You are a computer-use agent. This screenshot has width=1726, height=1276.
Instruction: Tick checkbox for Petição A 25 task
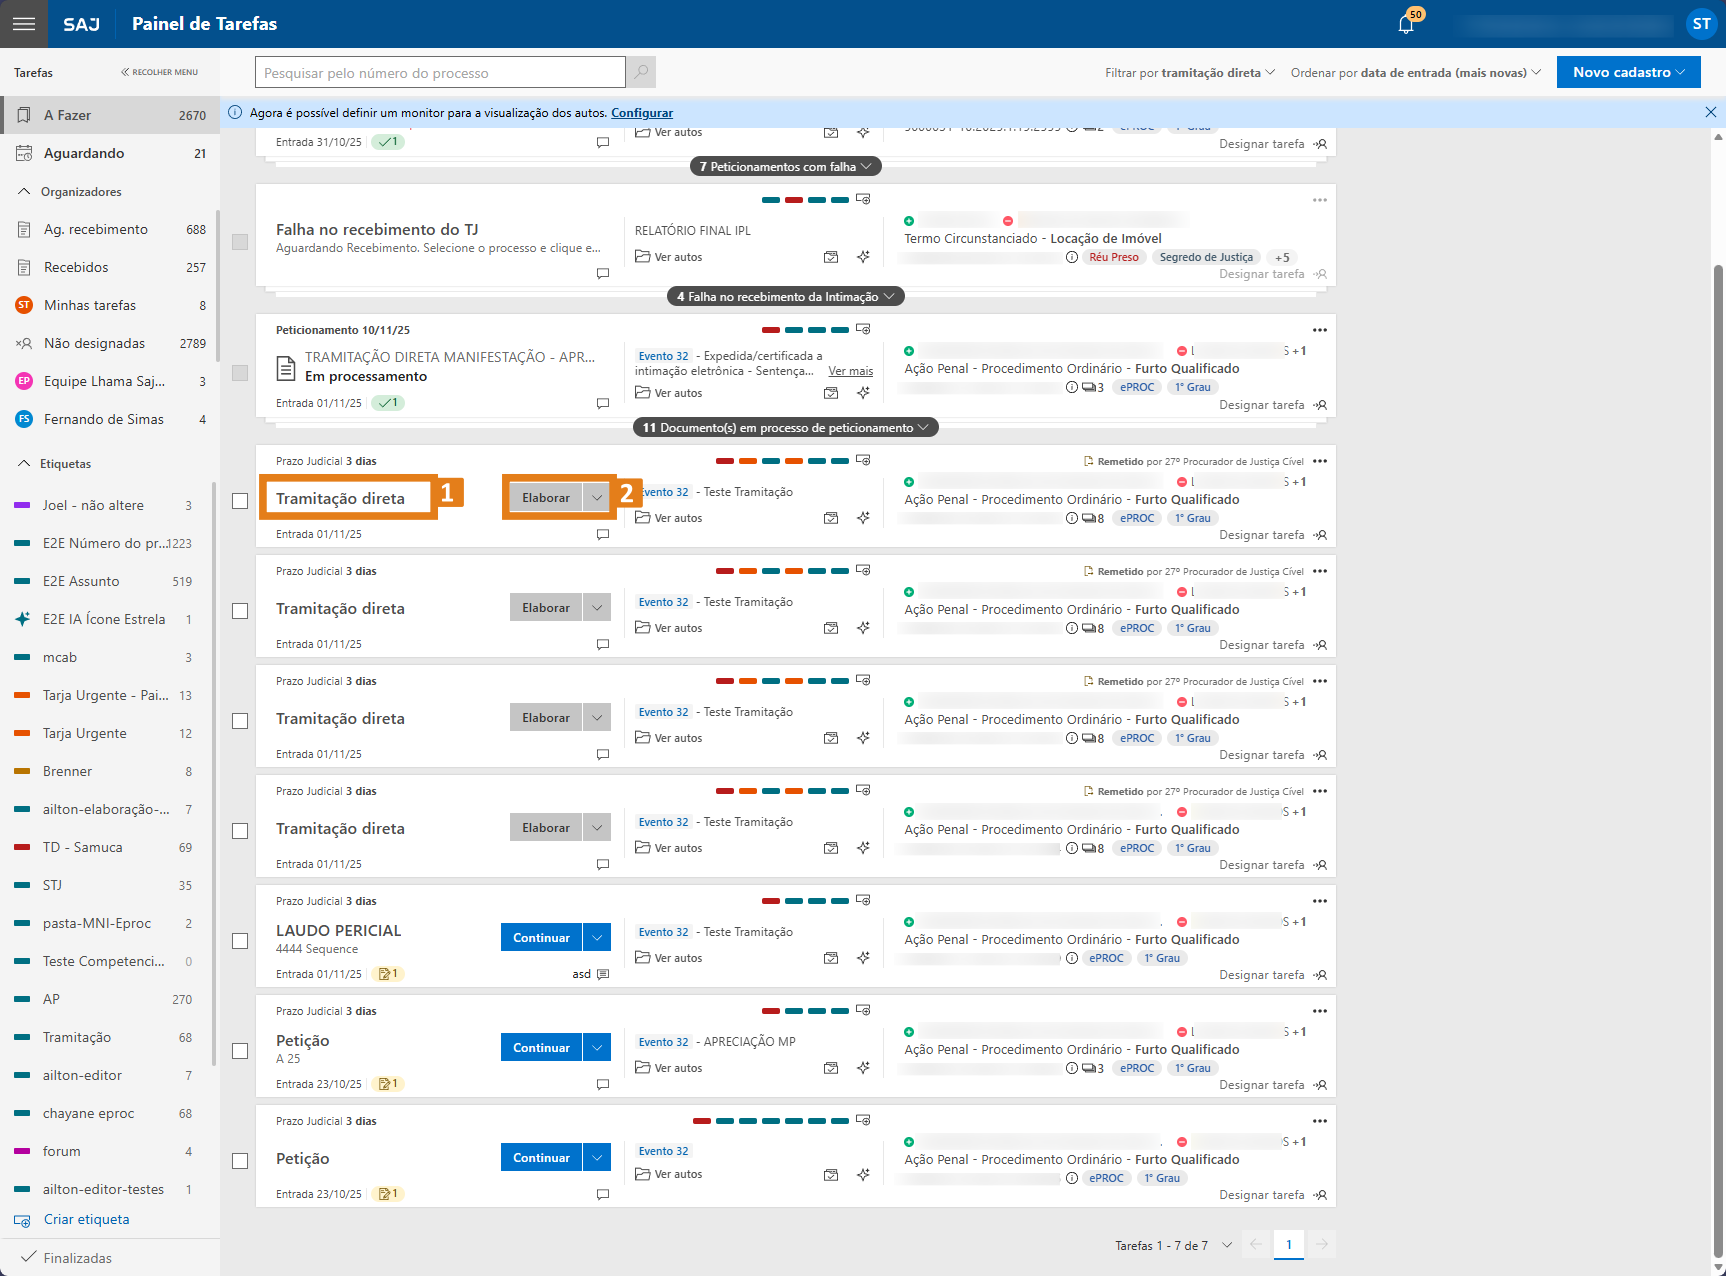[240, 1051]
